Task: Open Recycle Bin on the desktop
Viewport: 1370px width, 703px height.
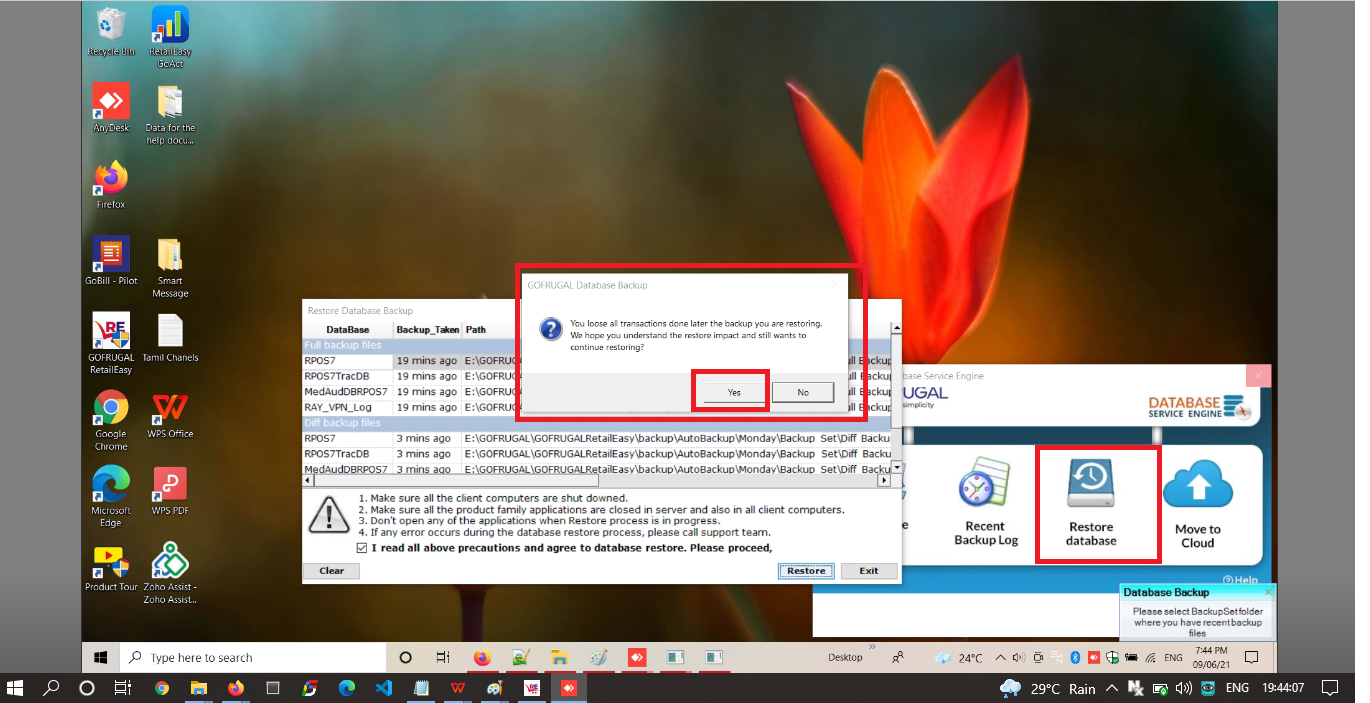Action: pos(111,32)
